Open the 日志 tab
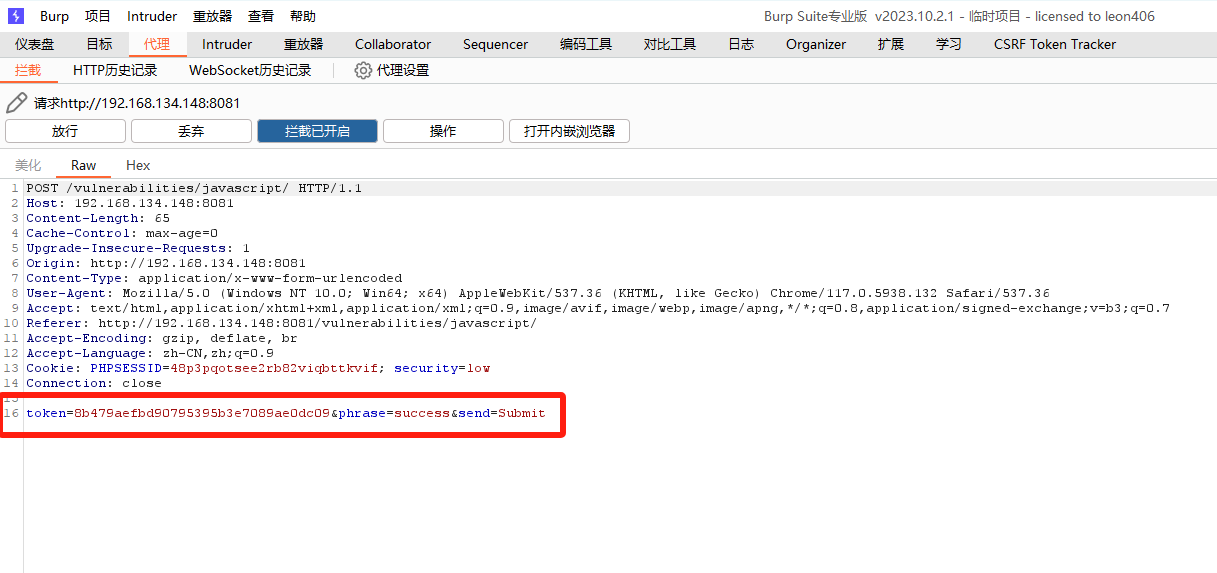1217x573 pixels. [x=741, y=44]
